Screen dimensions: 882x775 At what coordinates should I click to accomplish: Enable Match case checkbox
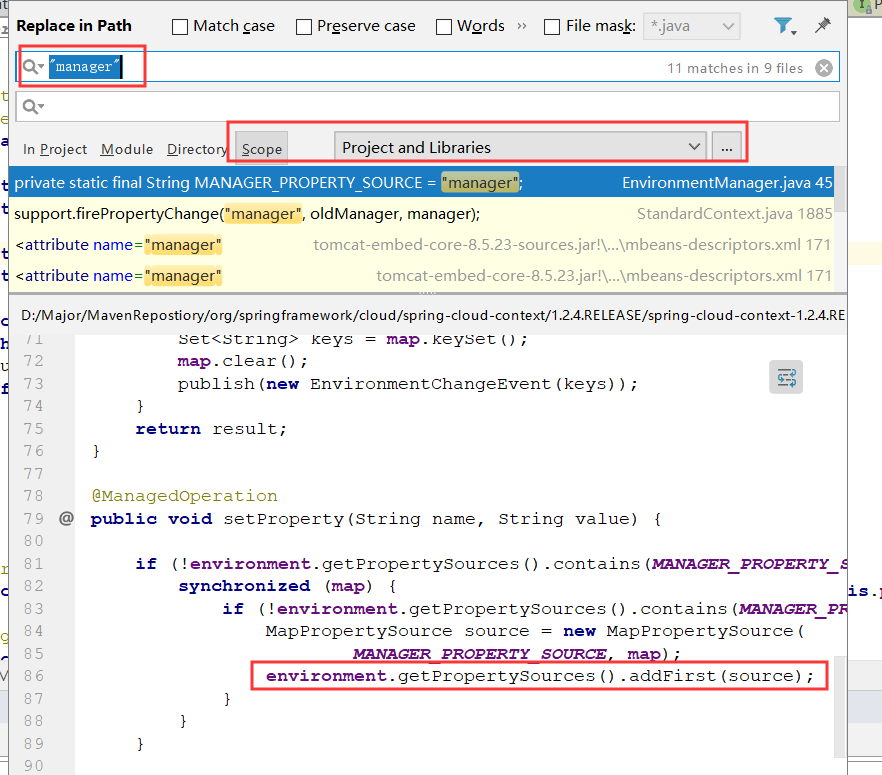click(179, 27)
